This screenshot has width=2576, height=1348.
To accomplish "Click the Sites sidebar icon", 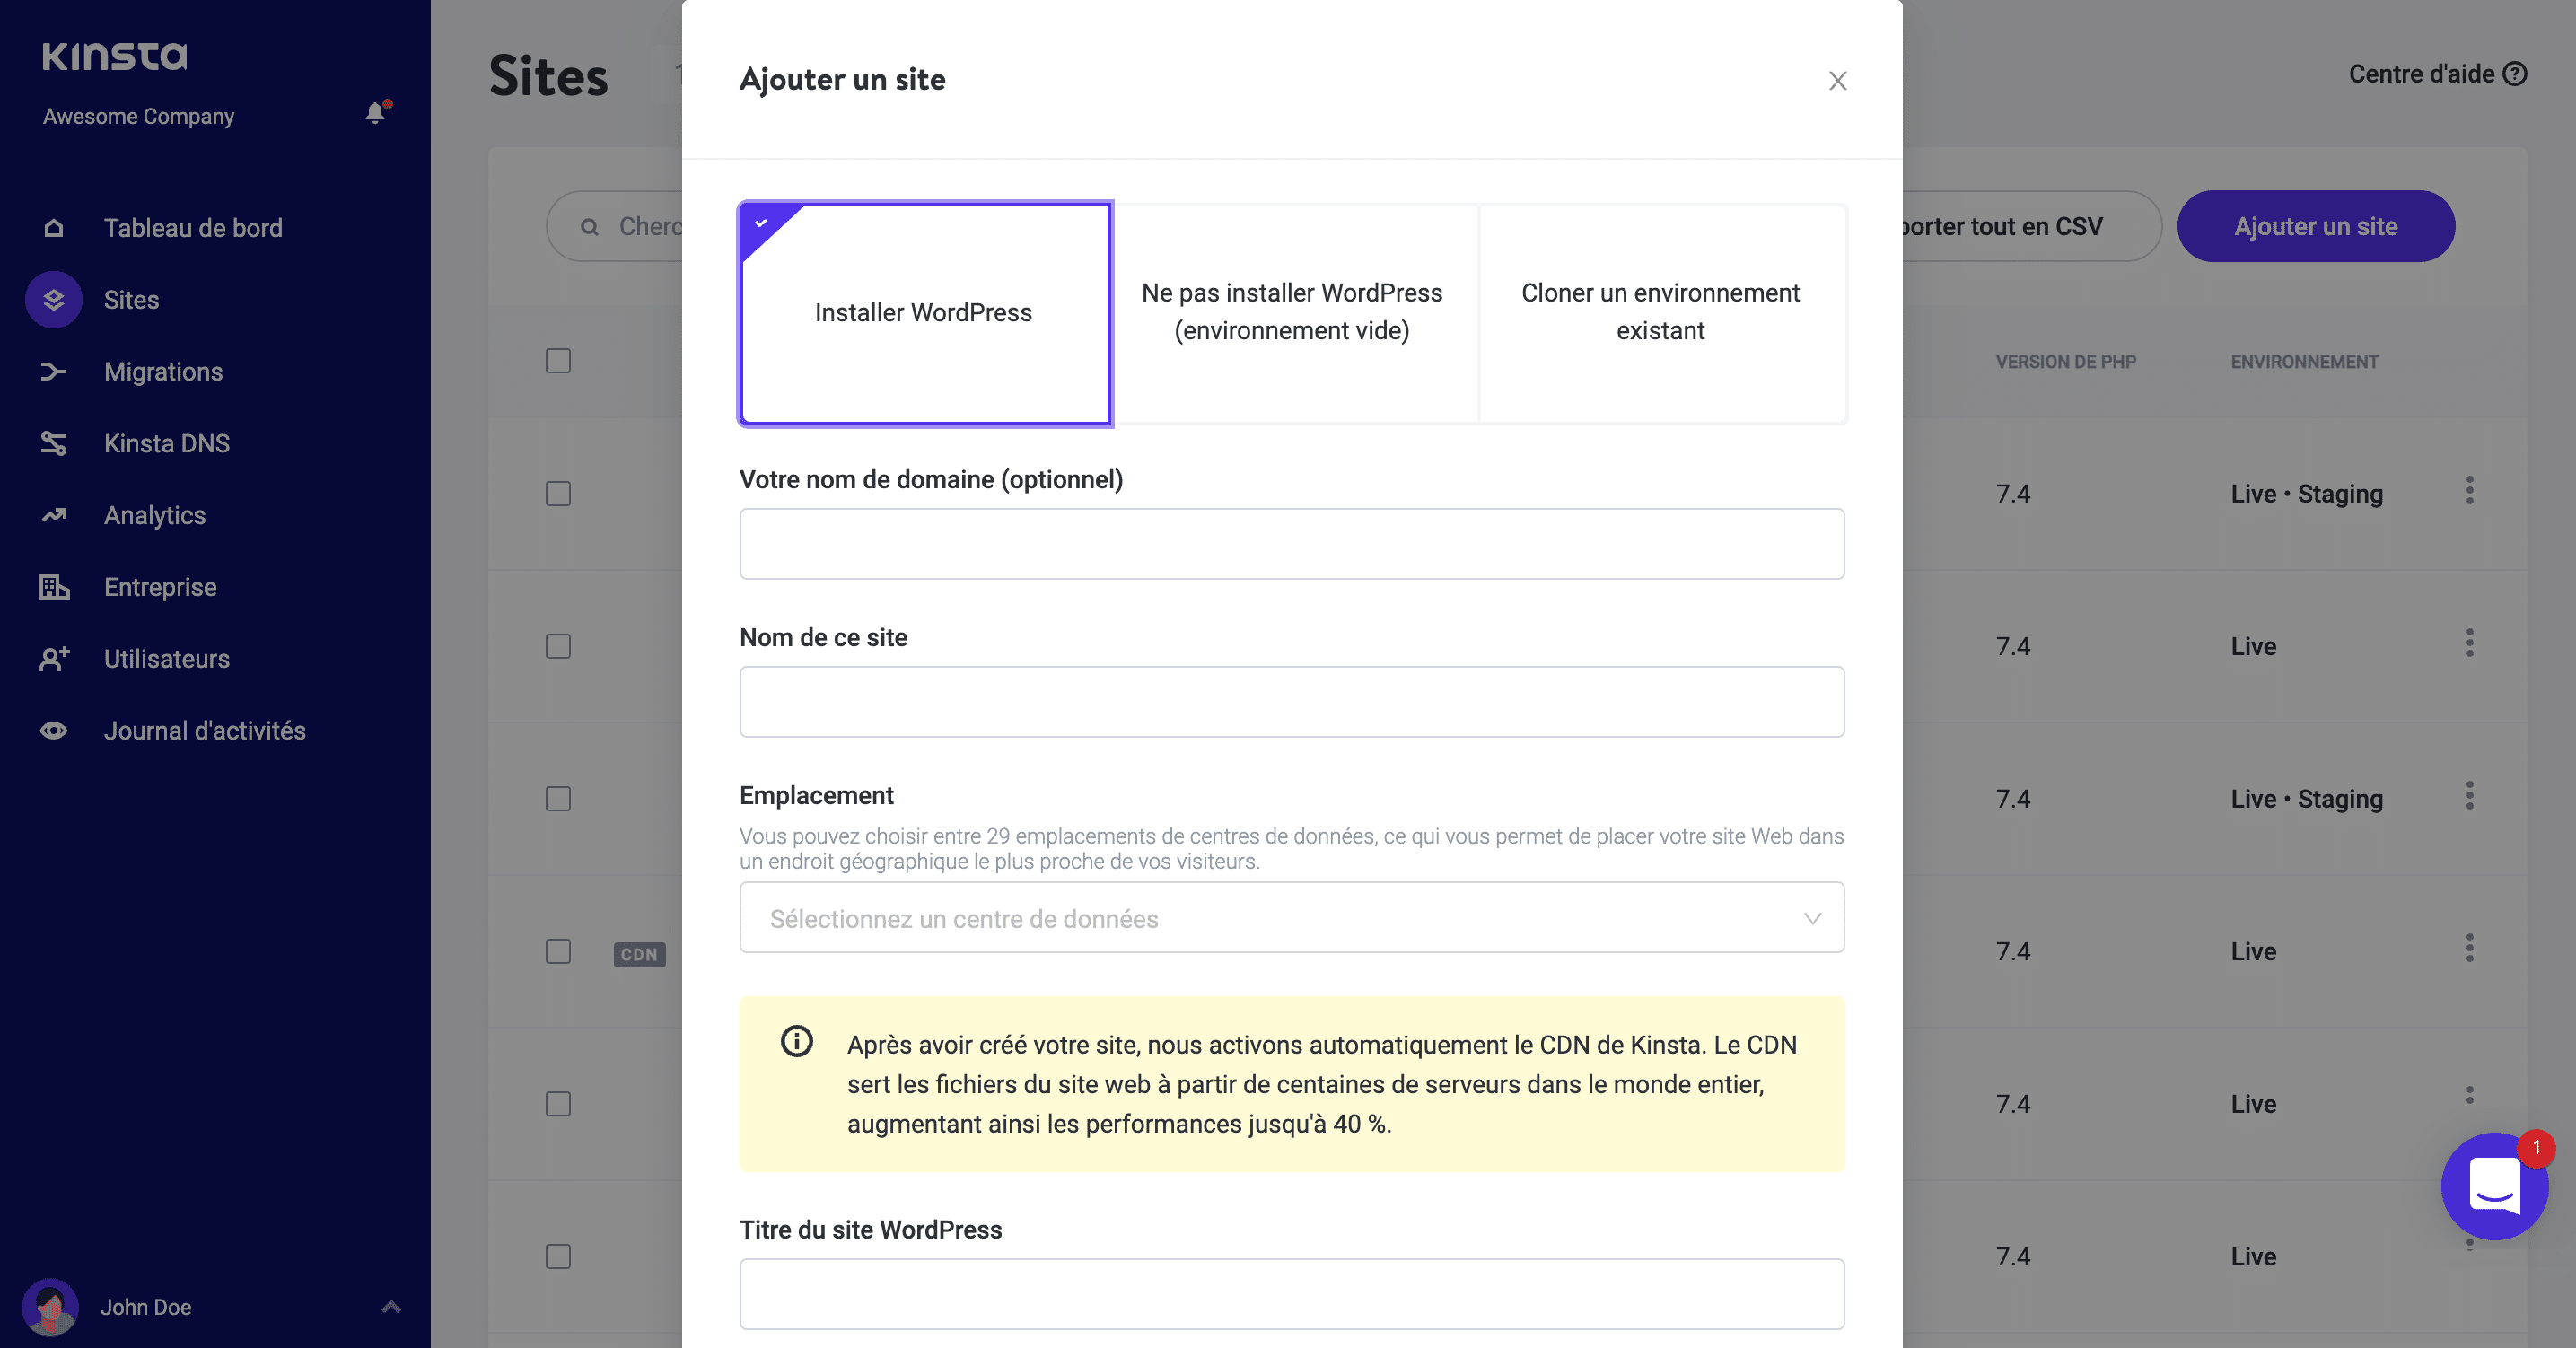I will point(53,300).
